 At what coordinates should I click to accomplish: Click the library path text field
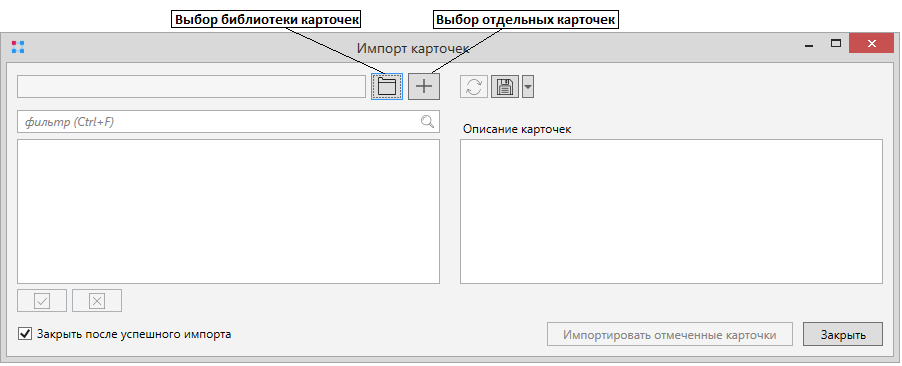192,86
